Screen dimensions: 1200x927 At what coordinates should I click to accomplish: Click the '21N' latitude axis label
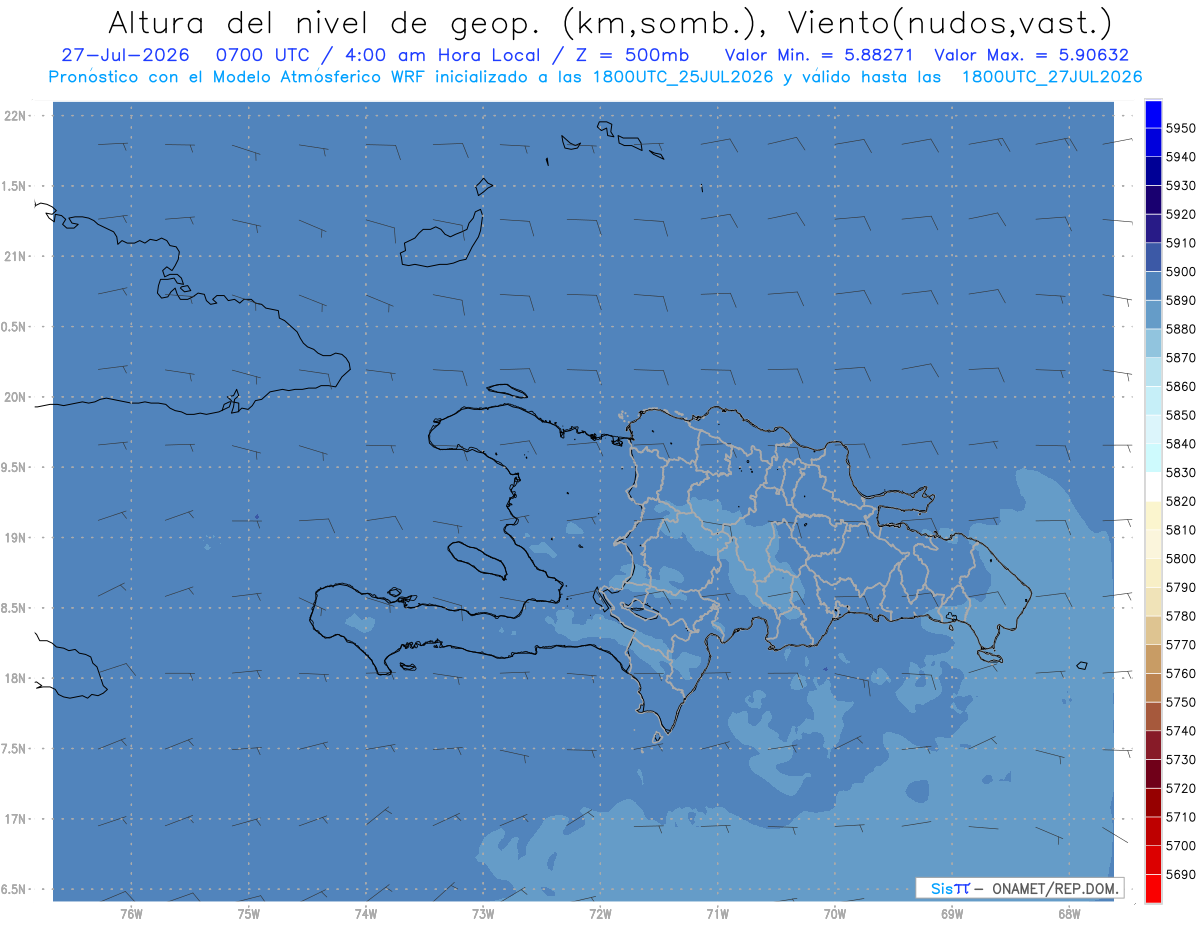click(x=17, y=257)
